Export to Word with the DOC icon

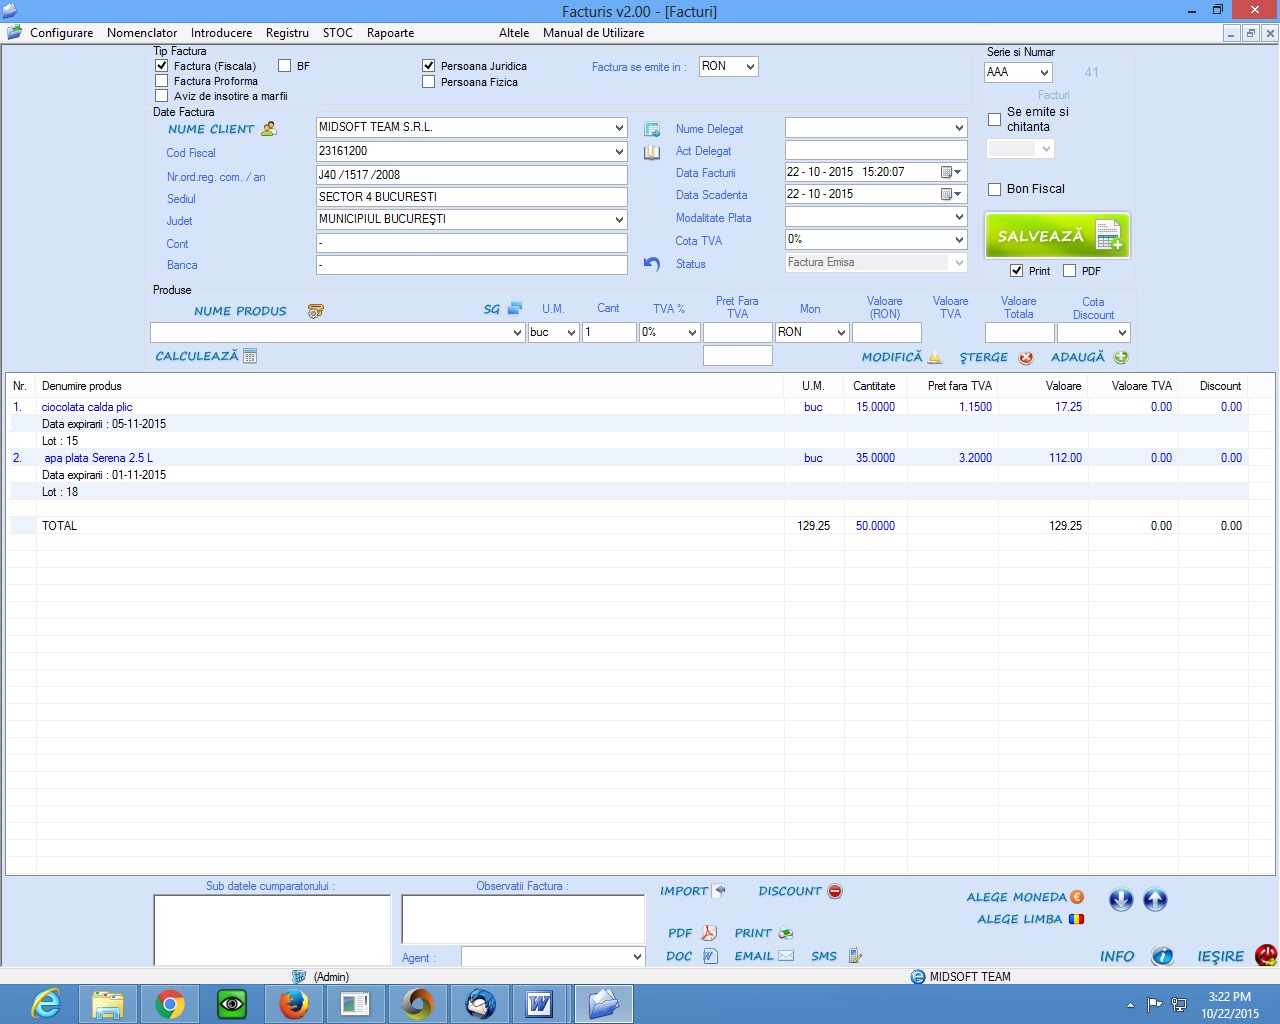coord(710,956)
